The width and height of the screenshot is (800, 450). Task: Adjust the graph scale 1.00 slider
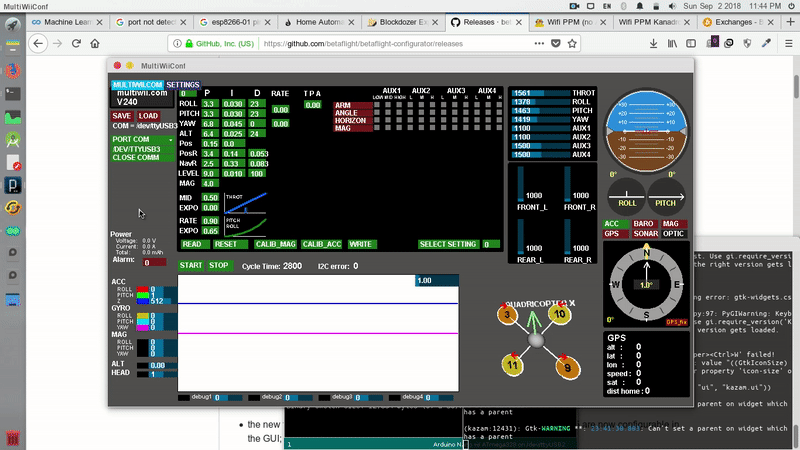pyautogui.click(x=437, y=281)
